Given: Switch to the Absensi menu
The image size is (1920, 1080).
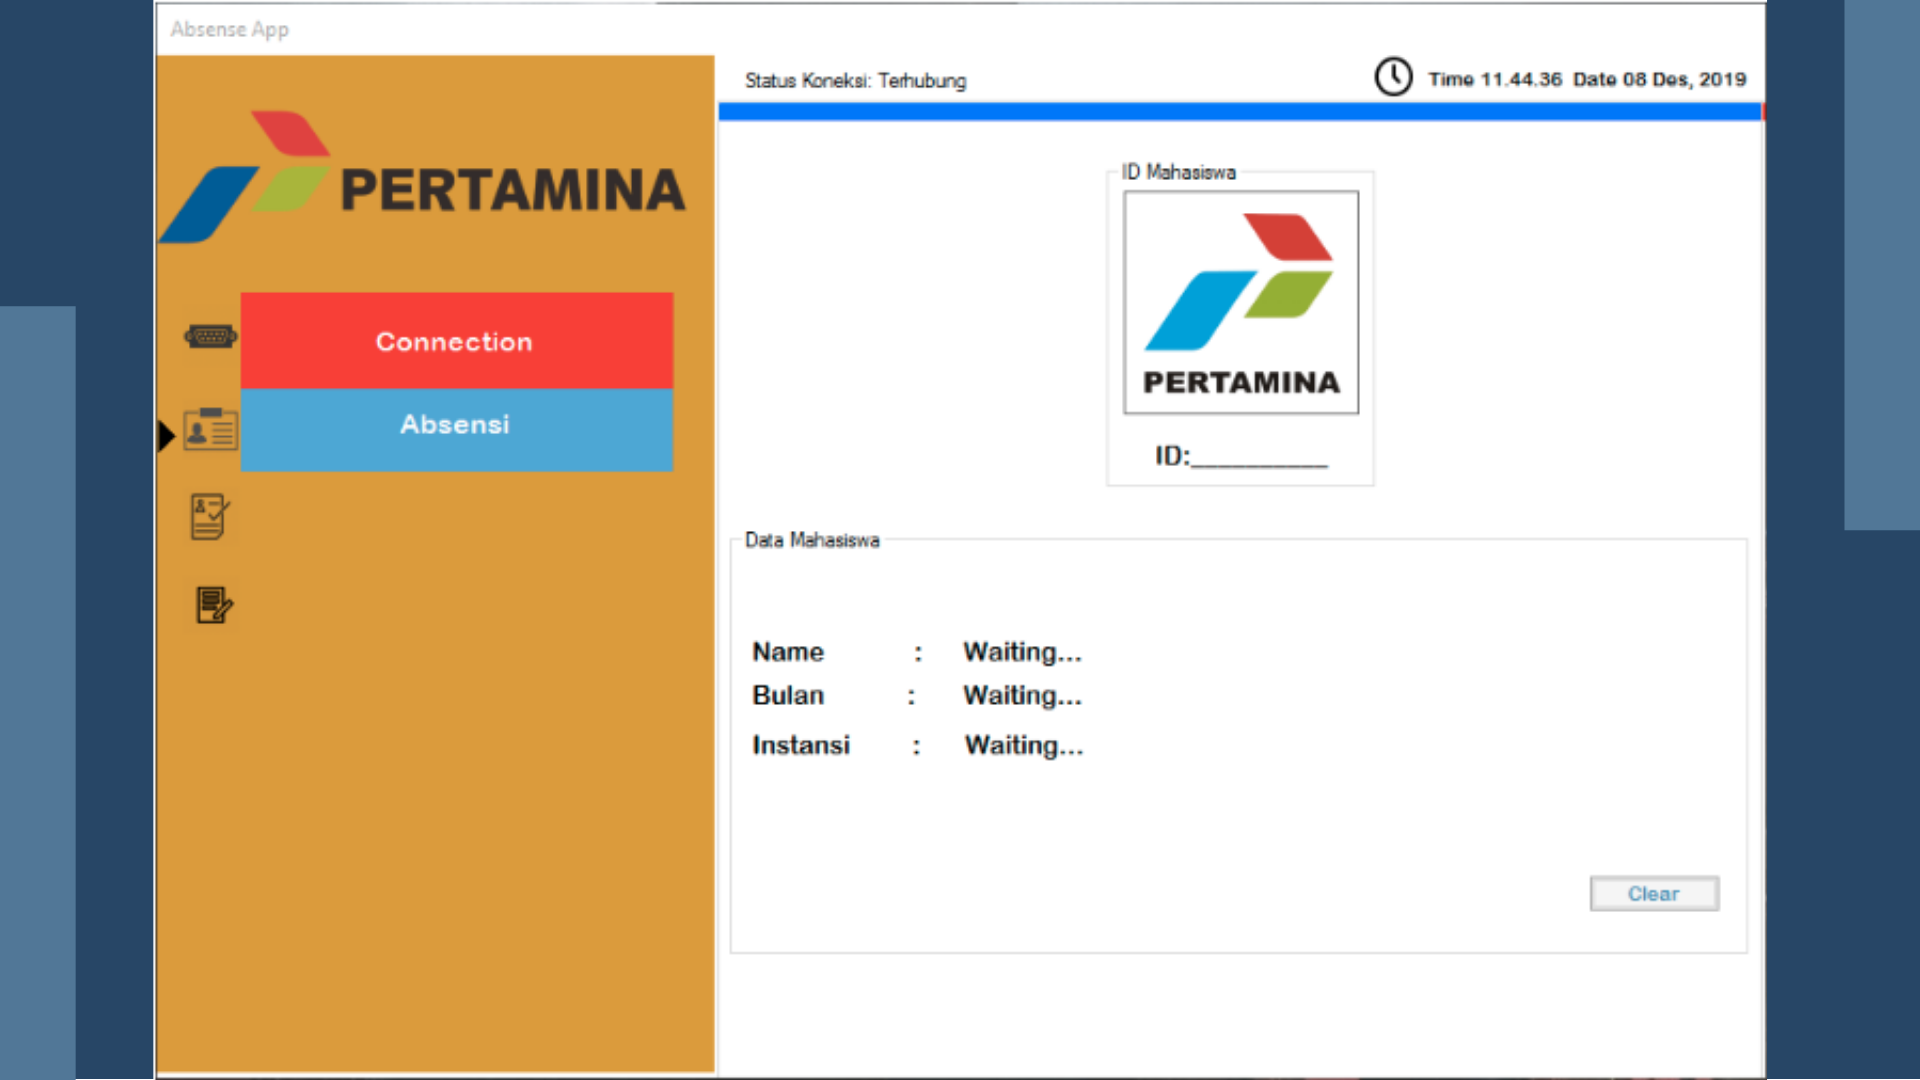Looking at the screenshot, I should (456, 429).
